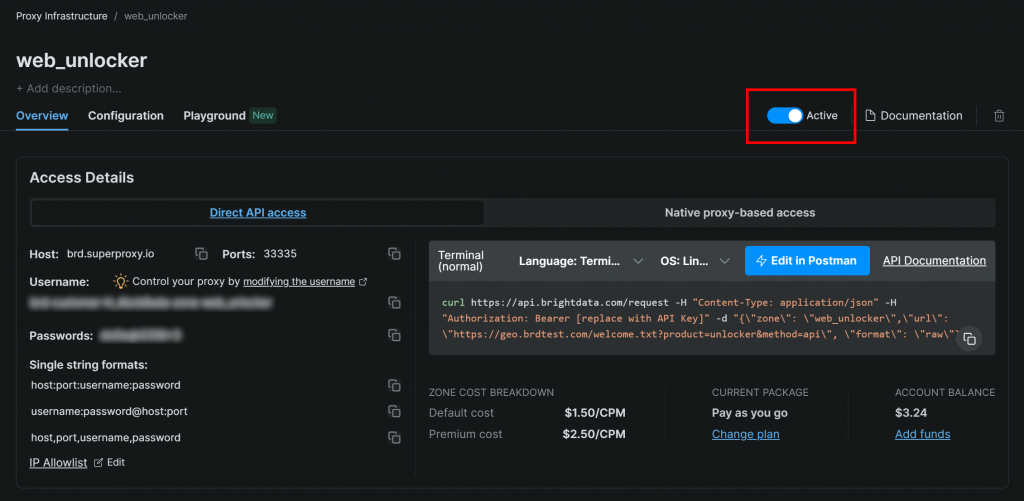Screen dimensions: 1024x501
Task: Toggle the Active zone switch
Action: (785, 116)
